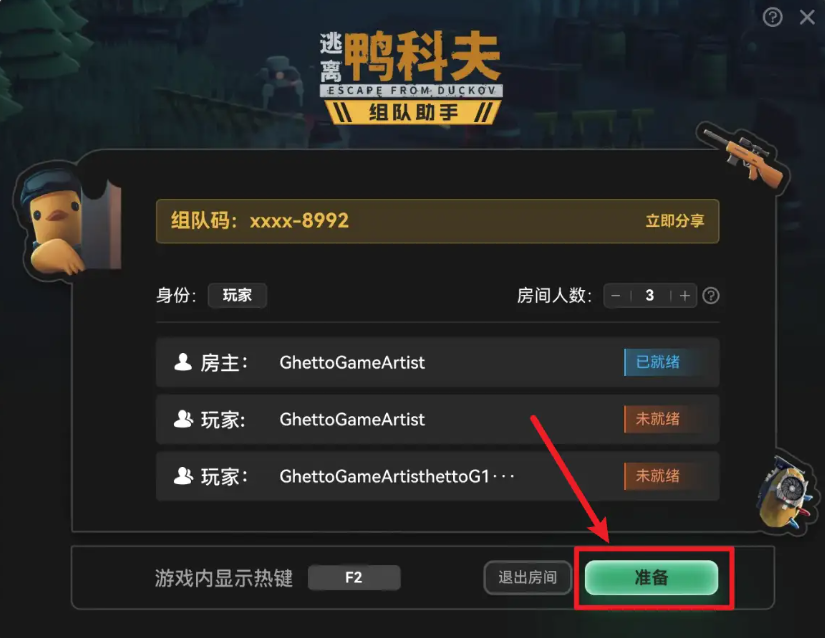This screenshot has height=638, width=825.
Task: Click 立即分享 to share team code
Action: 675,221
